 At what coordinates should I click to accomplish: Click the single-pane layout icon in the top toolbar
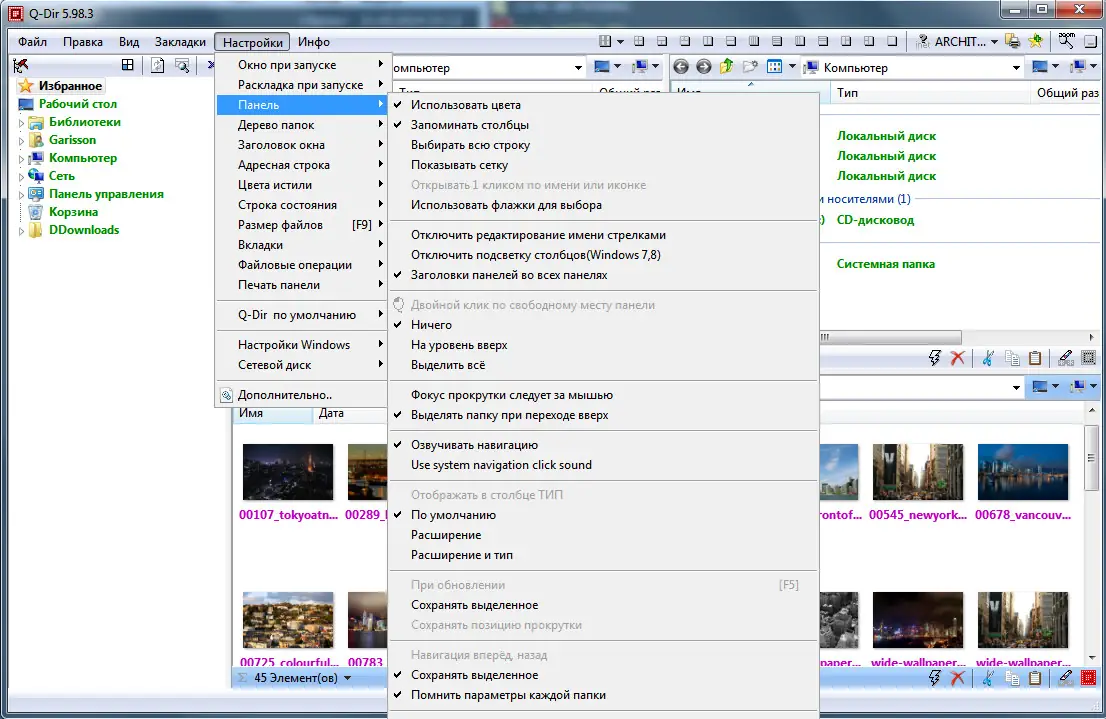892,42
